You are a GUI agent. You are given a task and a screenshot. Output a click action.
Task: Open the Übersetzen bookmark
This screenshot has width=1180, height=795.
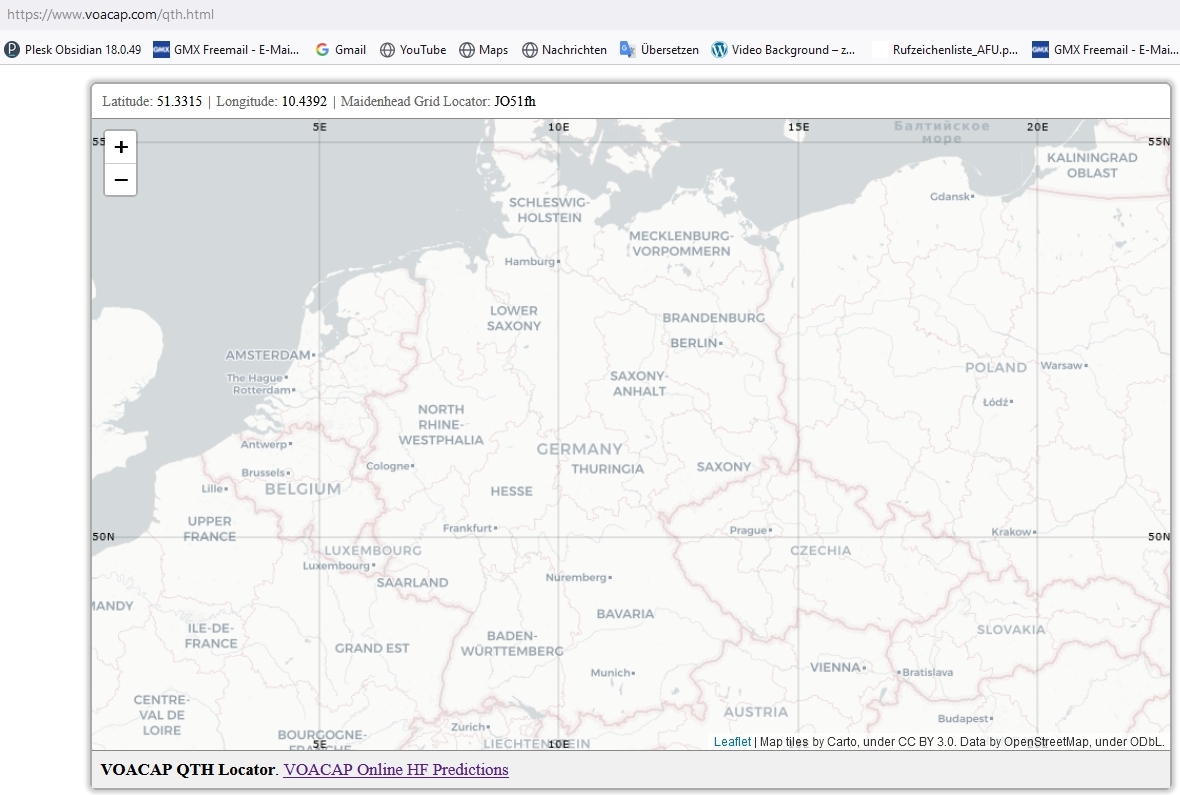coord(659,50)
